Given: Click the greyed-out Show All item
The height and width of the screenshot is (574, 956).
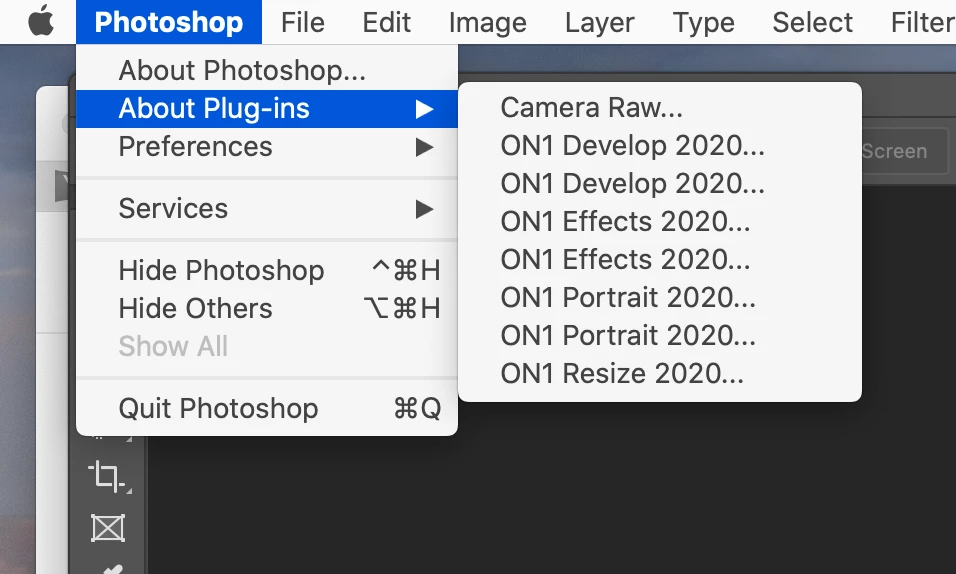Looking at the screenshot, I should (x=267, y=346).
